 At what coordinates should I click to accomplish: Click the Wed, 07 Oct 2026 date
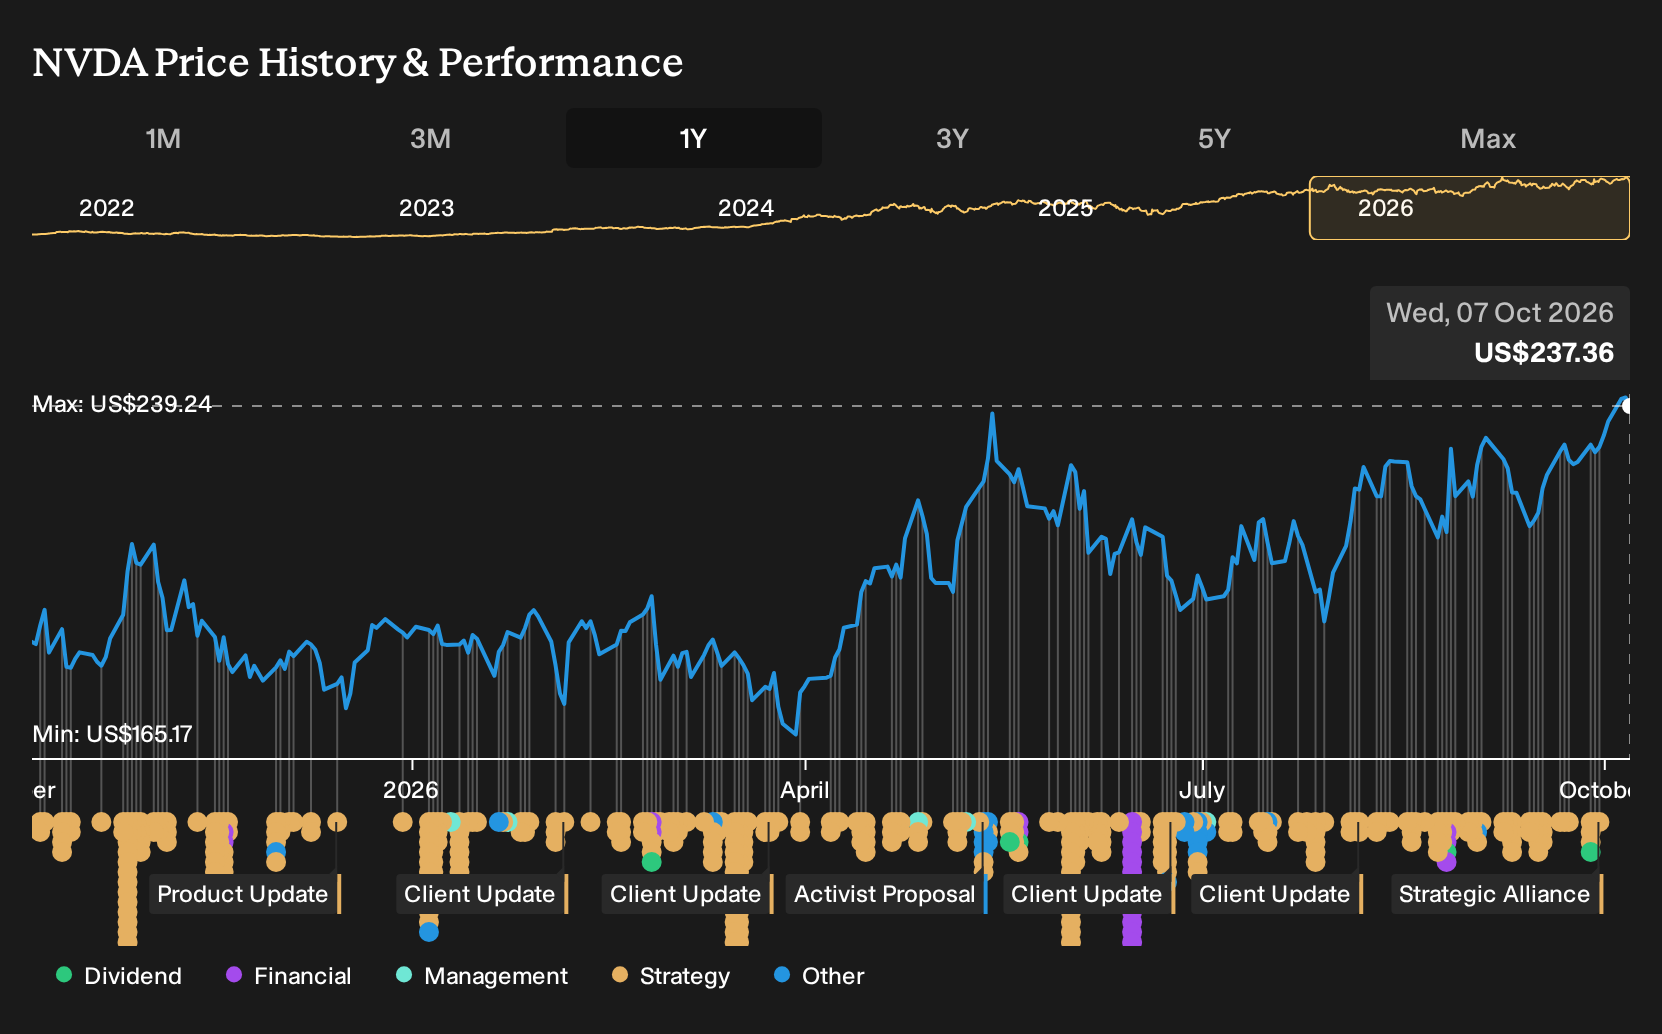1500,313
